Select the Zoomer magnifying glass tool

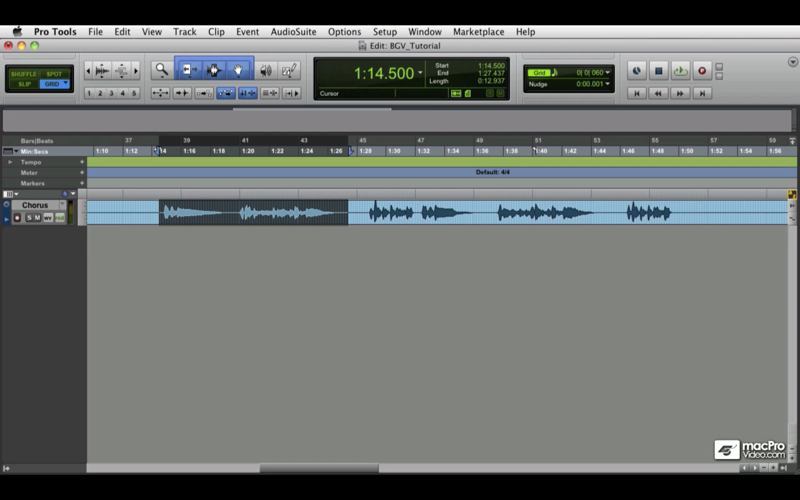click(162, 70)
